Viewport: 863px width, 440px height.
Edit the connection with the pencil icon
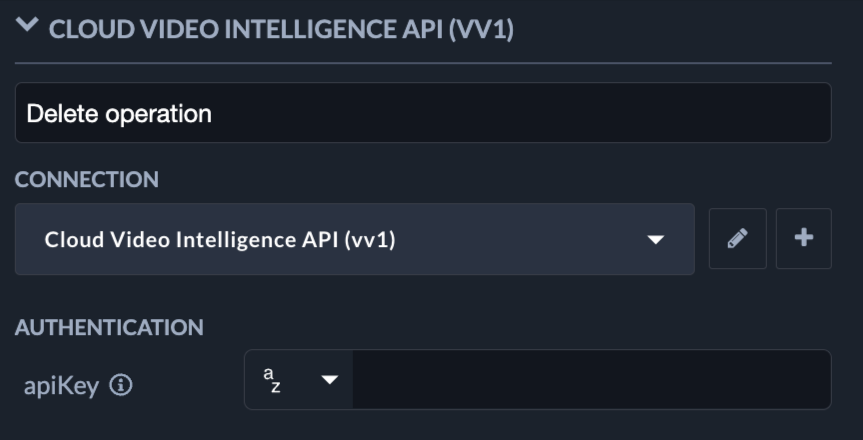click(738, 239)
